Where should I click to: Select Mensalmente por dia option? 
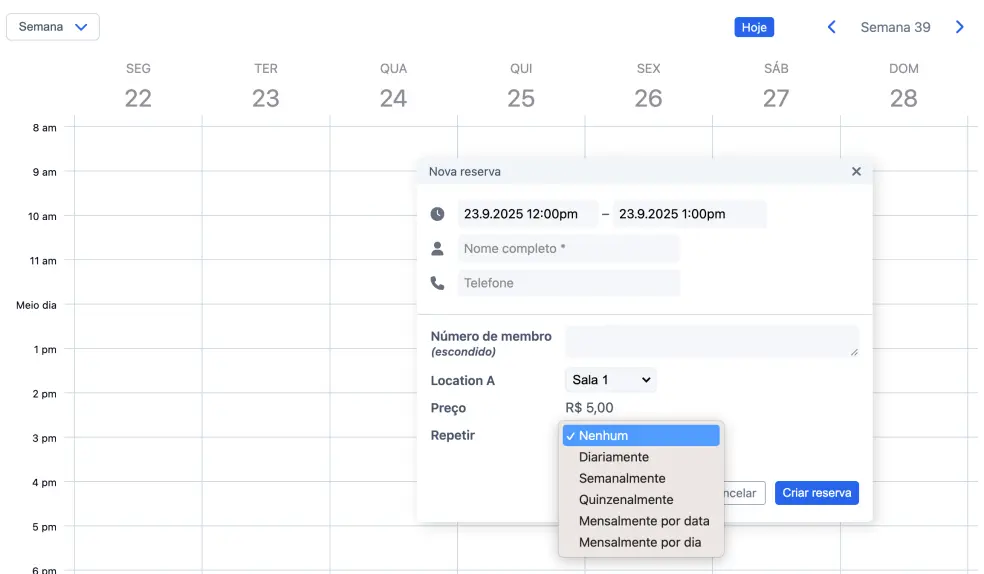pos(640,542)
